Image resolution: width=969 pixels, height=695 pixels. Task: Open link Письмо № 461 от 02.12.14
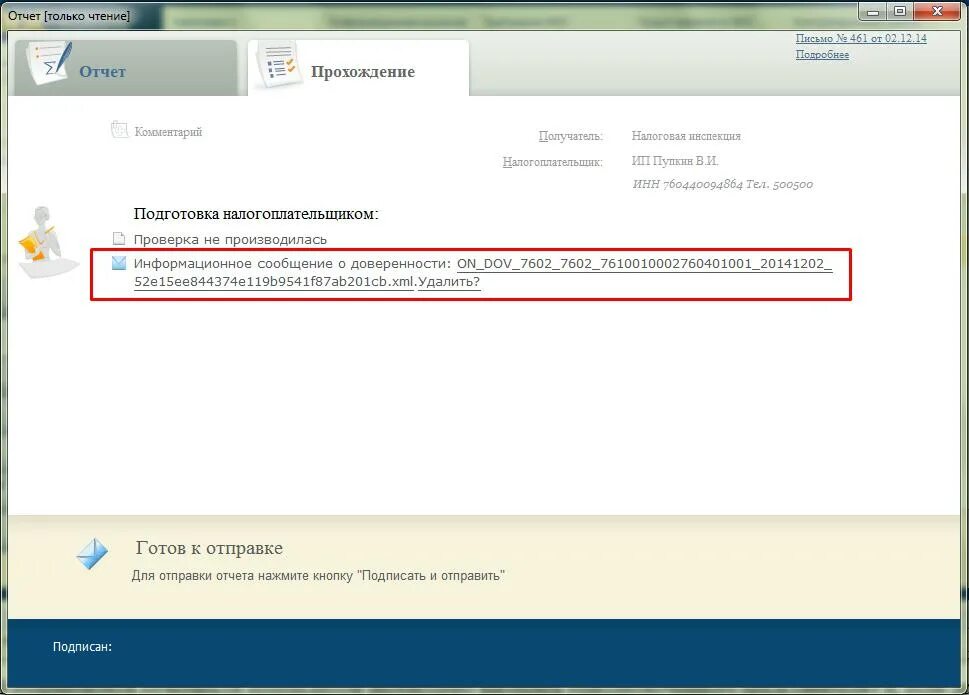[x=861, y=38]
